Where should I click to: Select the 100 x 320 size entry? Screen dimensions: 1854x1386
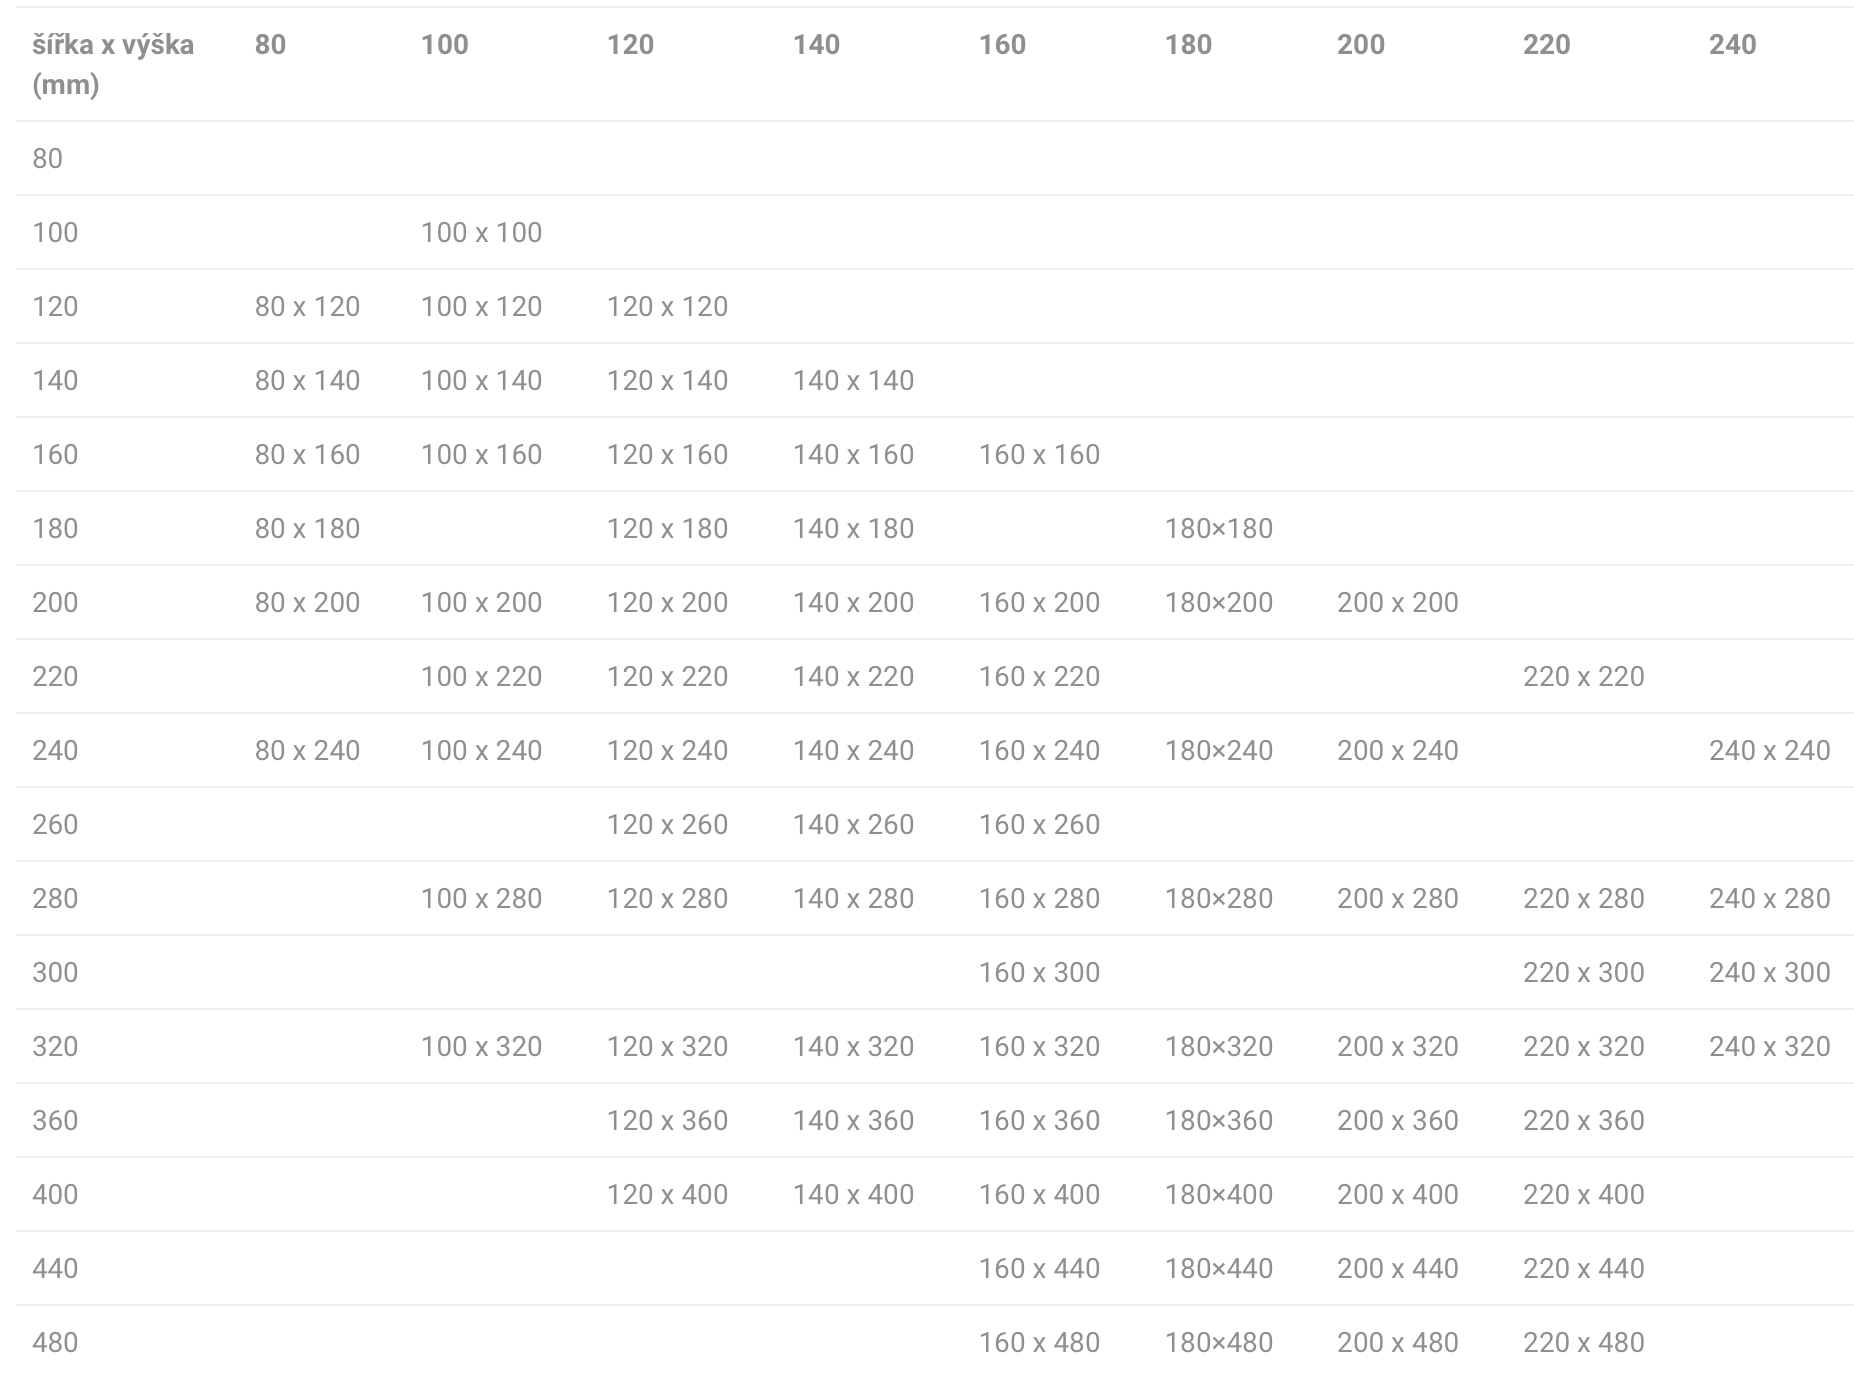(481, 1046)
